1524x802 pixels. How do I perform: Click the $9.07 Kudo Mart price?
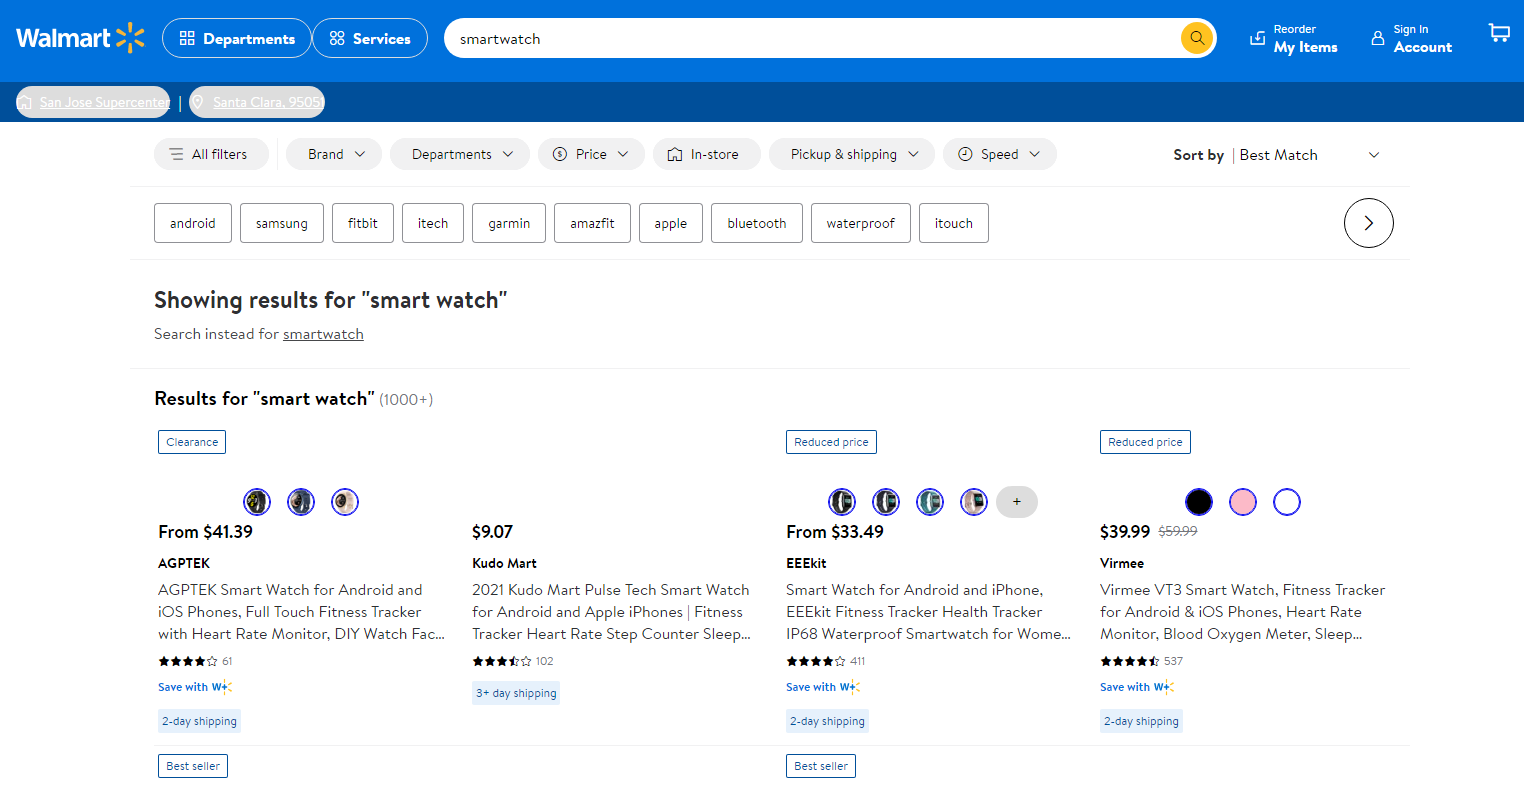[492, 532]
